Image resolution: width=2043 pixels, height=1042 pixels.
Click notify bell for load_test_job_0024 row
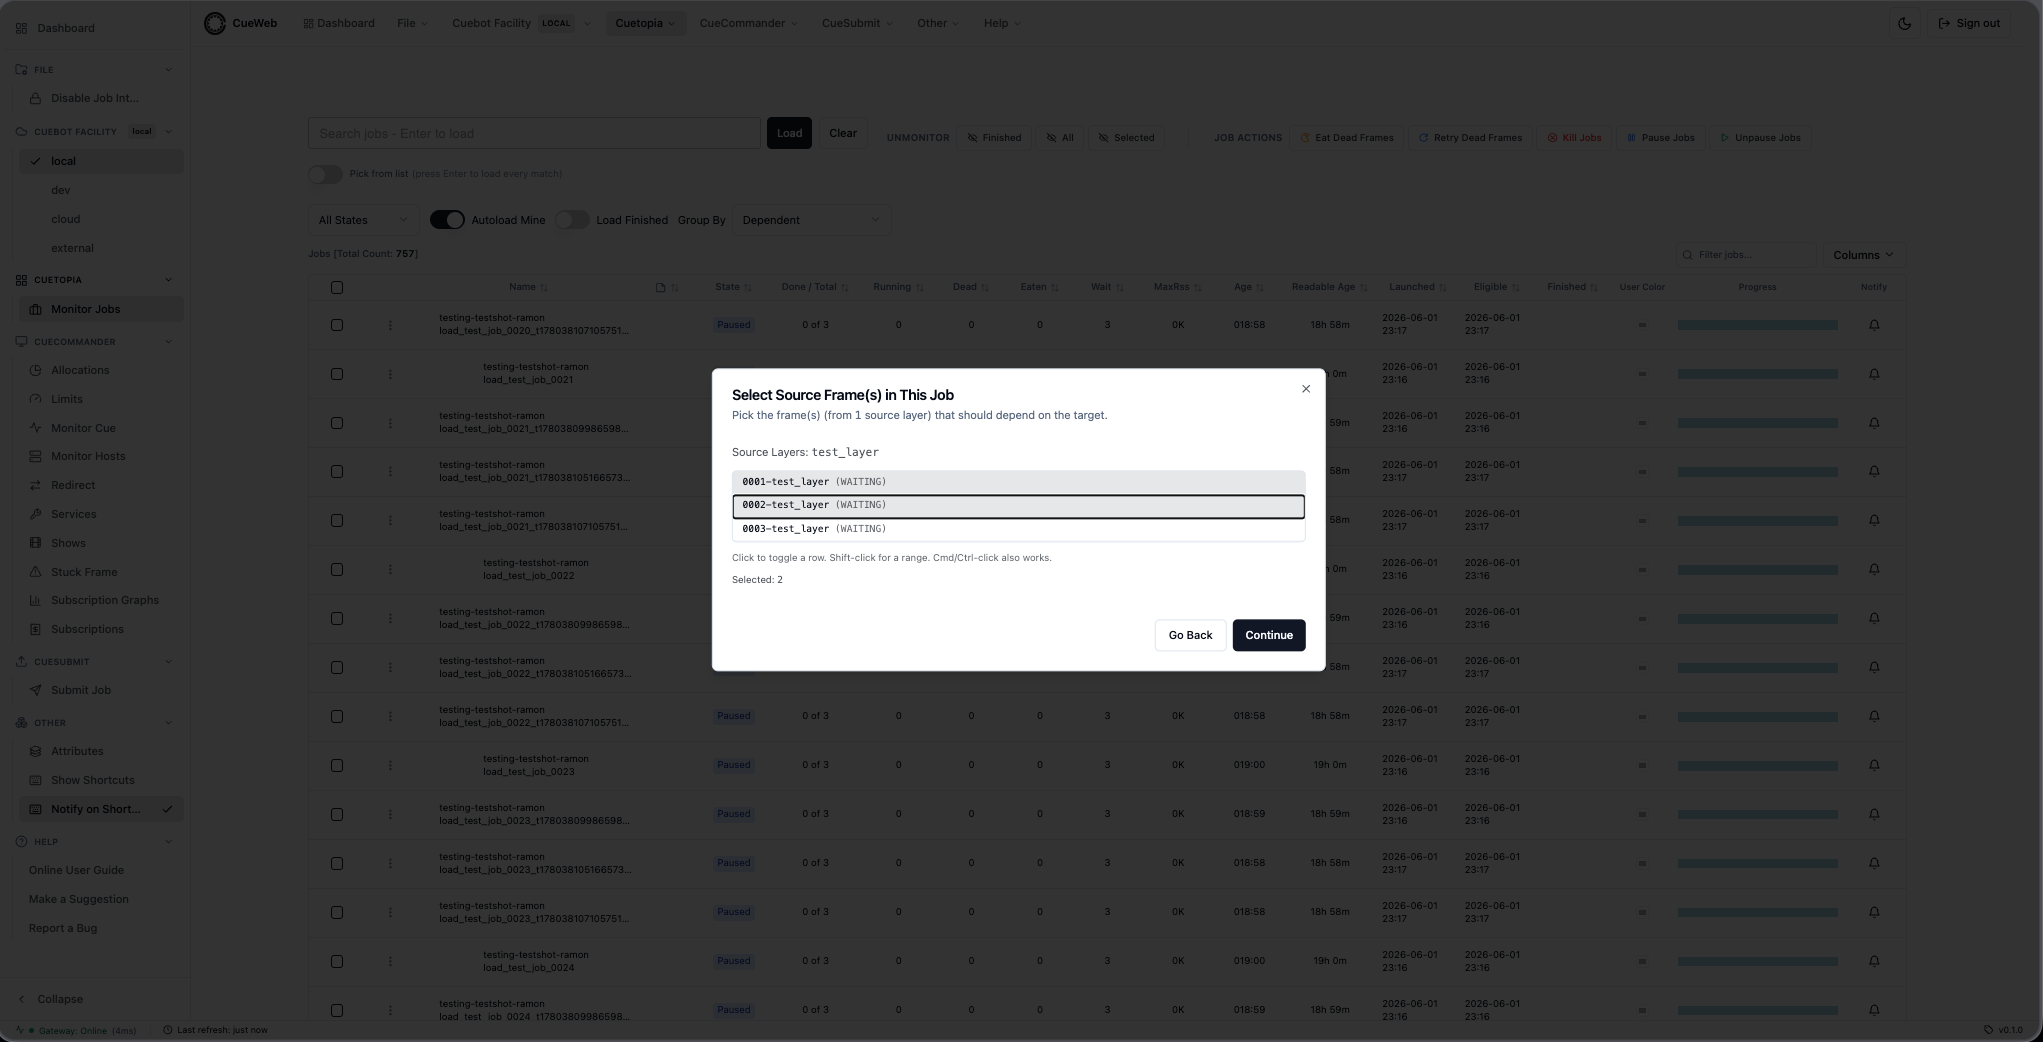(1874, 961)
